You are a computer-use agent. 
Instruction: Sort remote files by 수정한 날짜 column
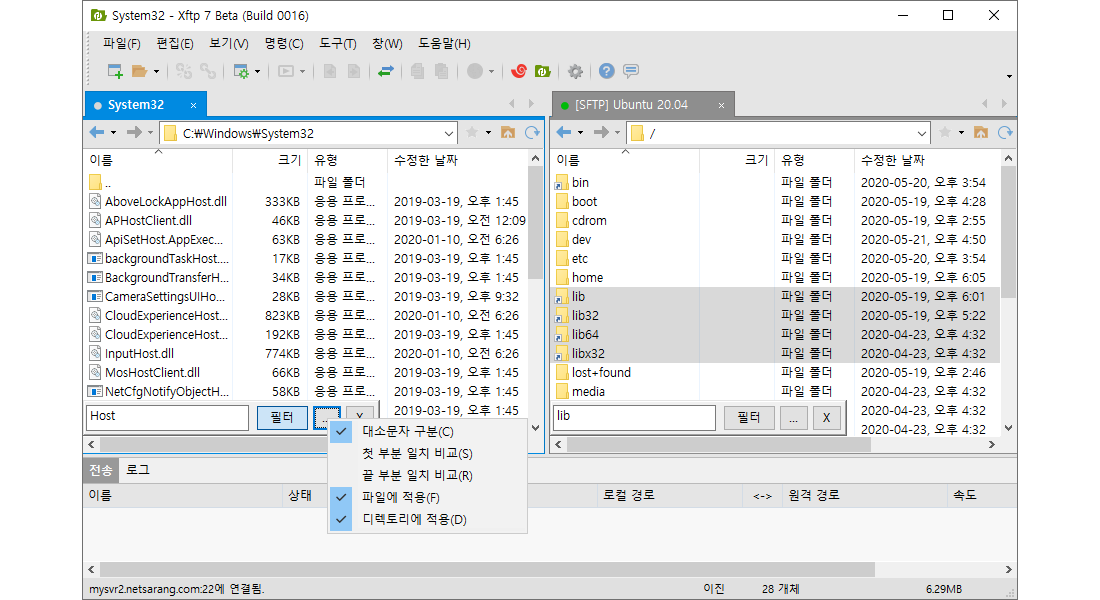click(927, 160)
